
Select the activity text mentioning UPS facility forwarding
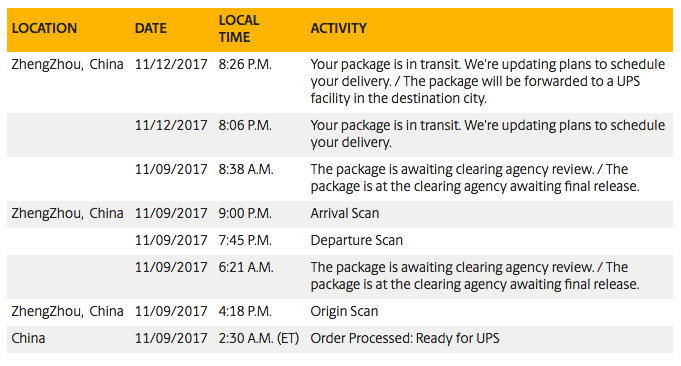coord(487,81)
